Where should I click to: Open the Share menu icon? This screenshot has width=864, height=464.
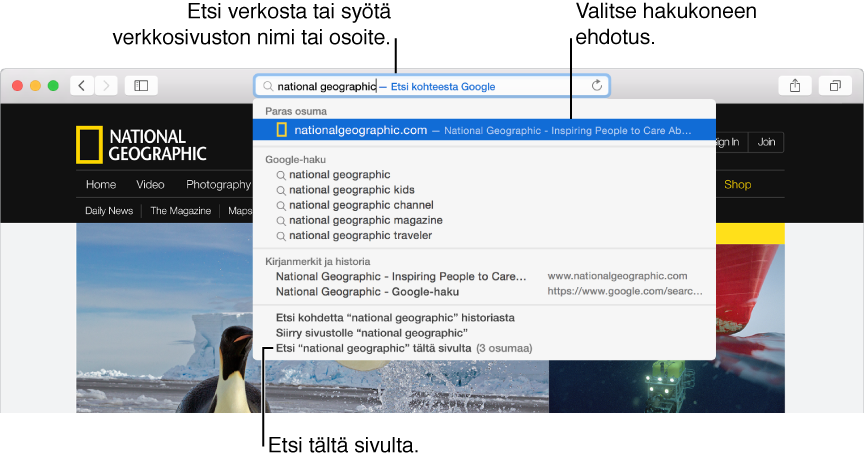(x=795, y=86)
